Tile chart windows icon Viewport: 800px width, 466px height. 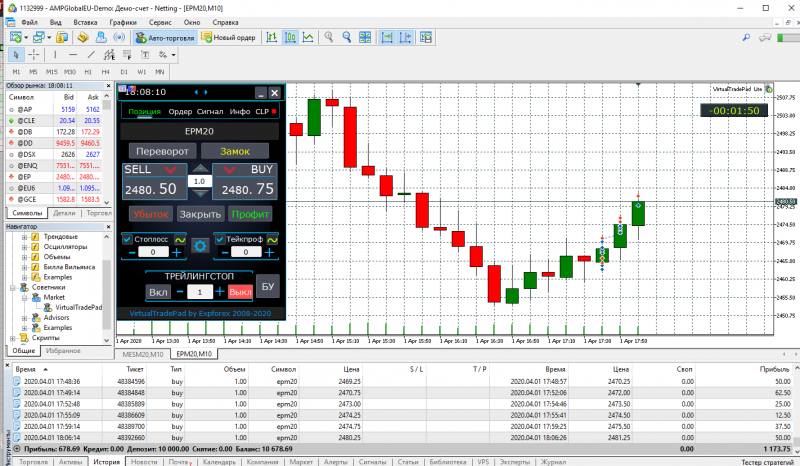(365, 37)
